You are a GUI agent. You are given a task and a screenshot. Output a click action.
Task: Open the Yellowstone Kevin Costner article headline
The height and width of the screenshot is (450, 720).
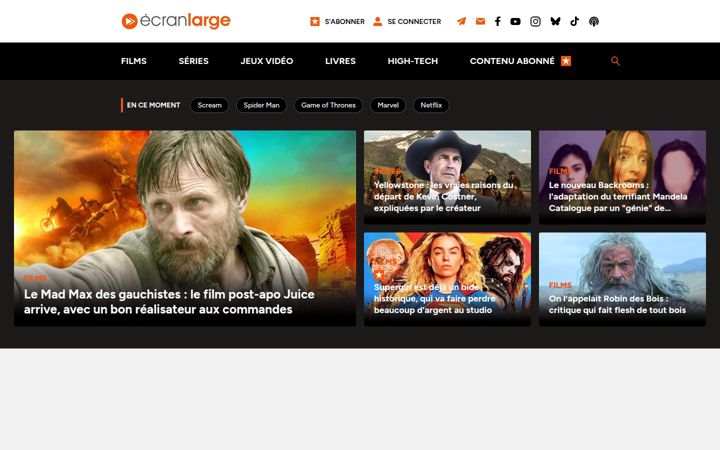444,197
